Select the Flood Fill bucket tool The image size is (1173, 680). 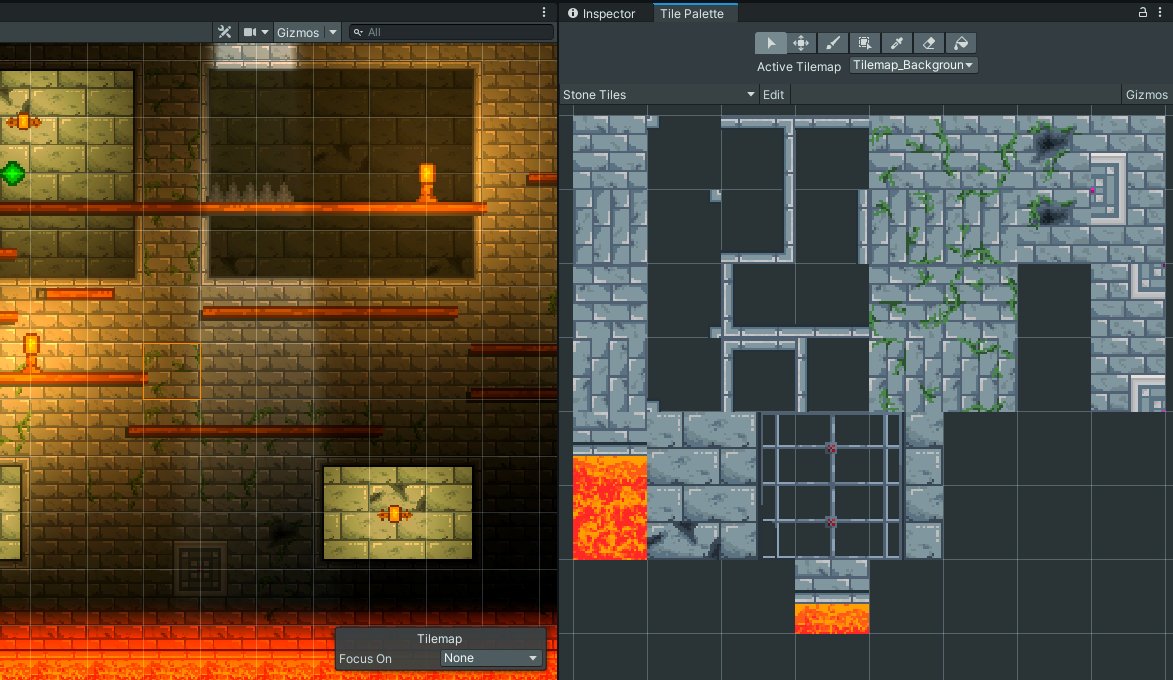coord(961,43)
